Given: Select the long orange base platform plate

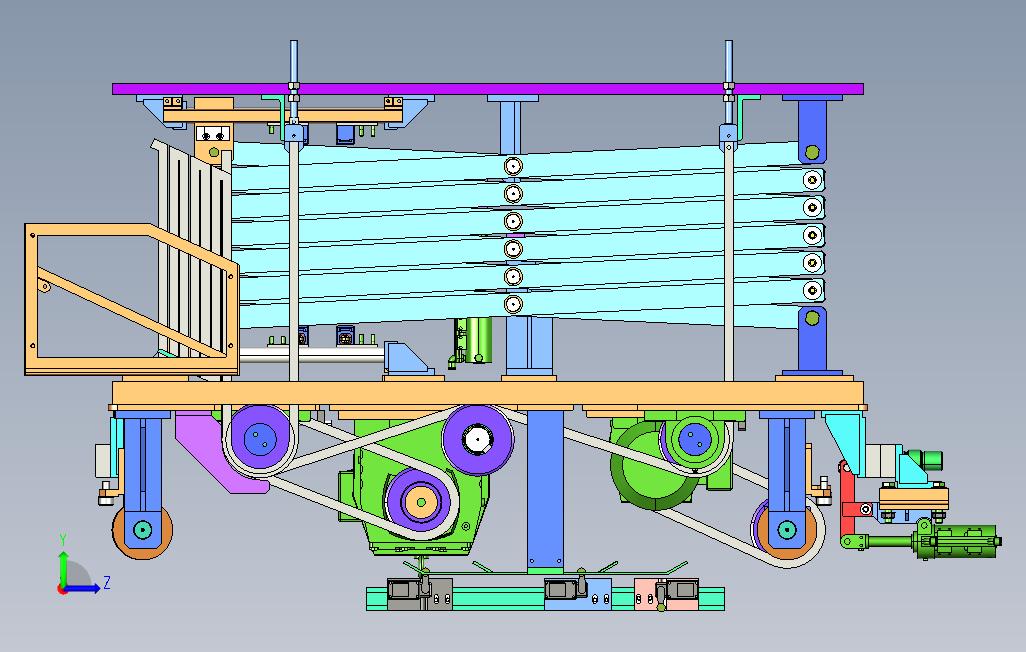Looking at the screenshot, I should tap(487, 393).
